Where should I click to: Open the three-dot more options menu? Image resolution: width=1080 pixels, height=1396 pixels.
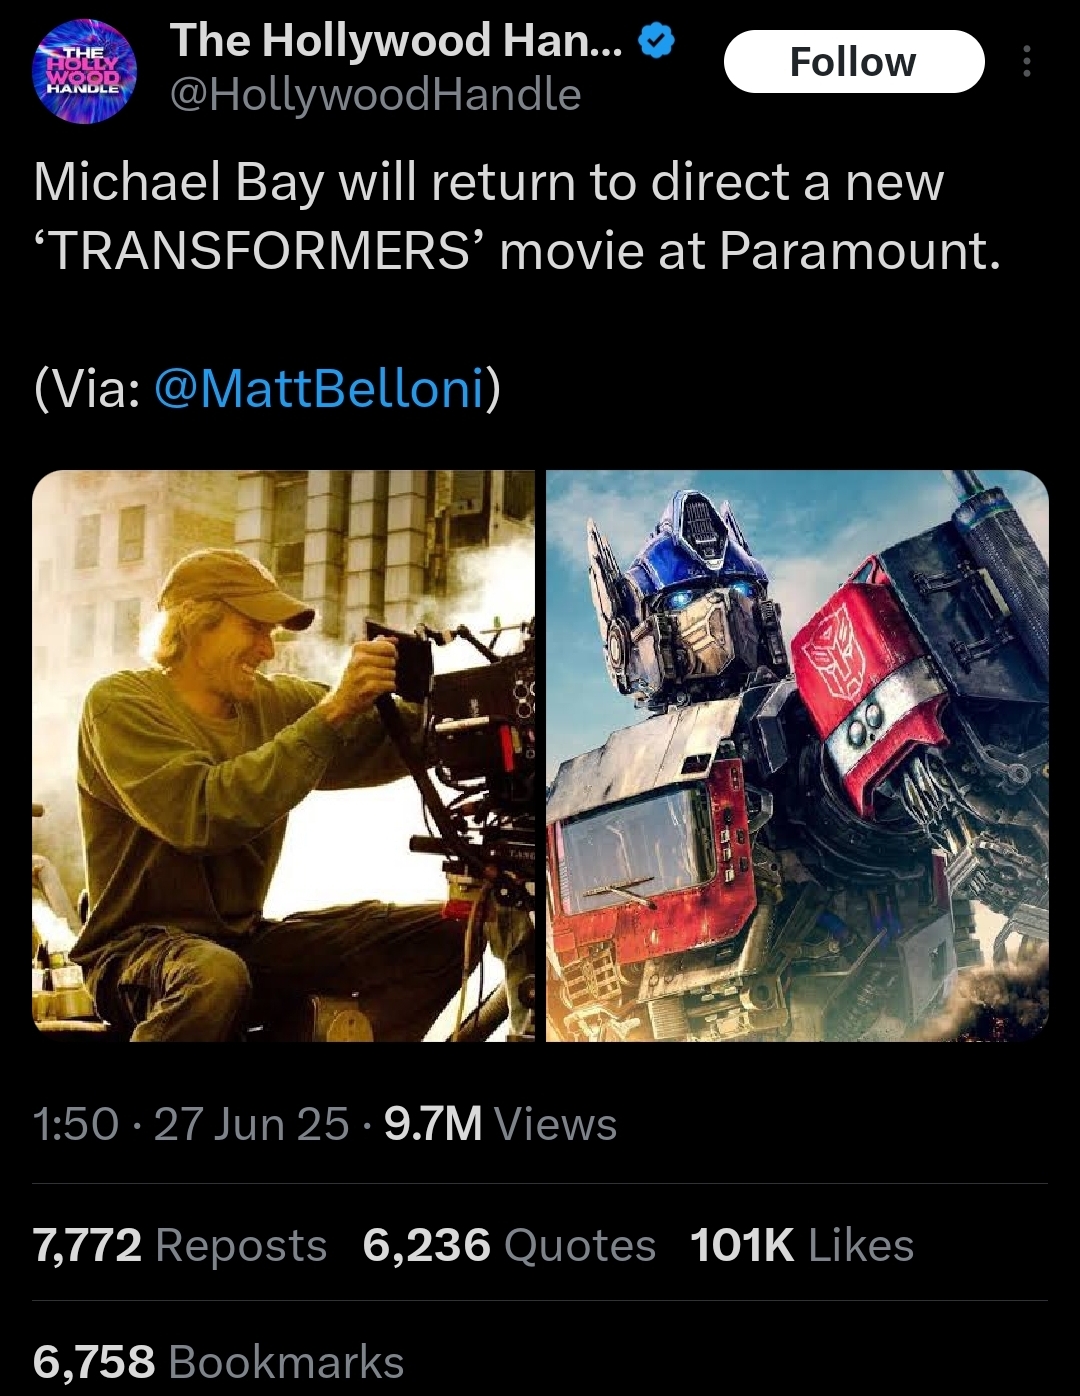pyautogui.click(x=1026, y=62)
